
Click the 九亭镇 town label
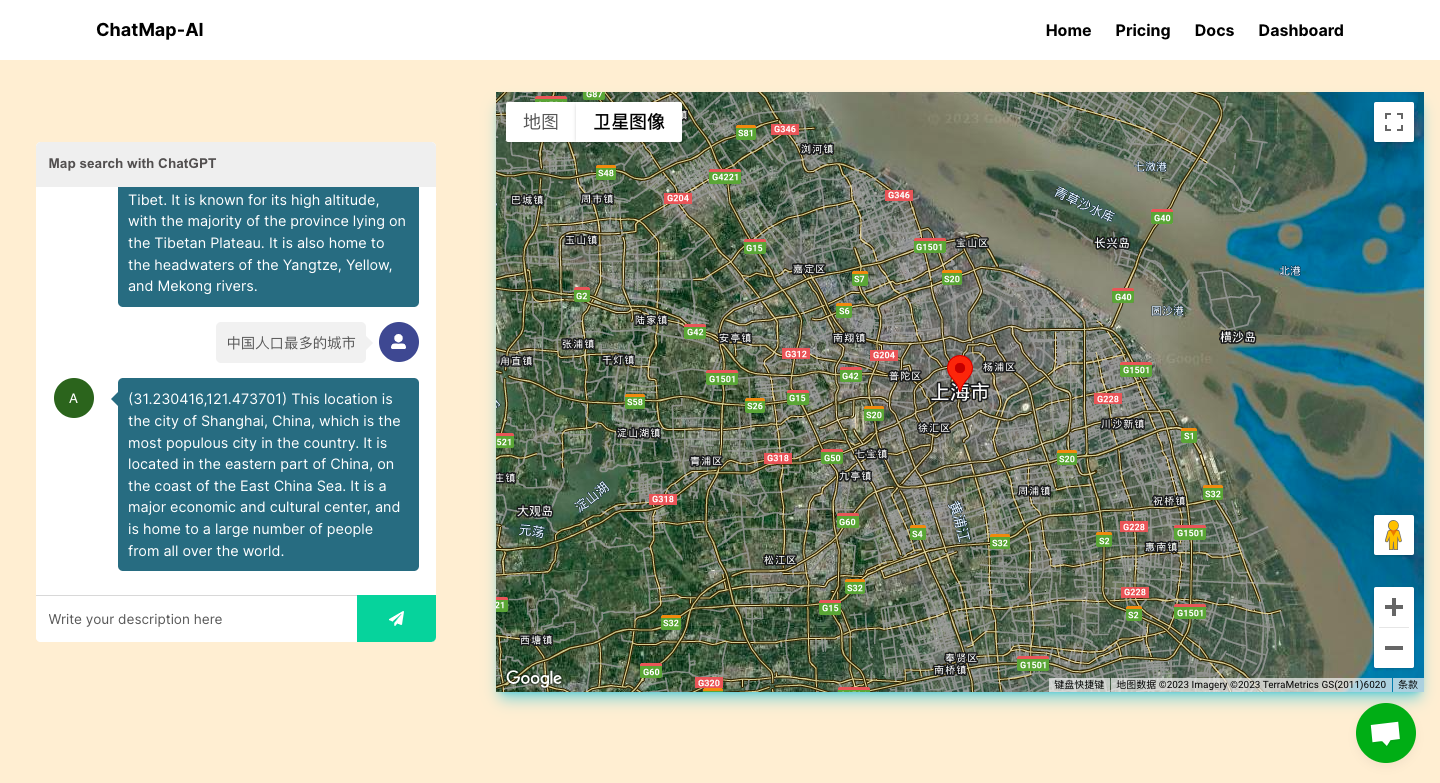[856, 476]
